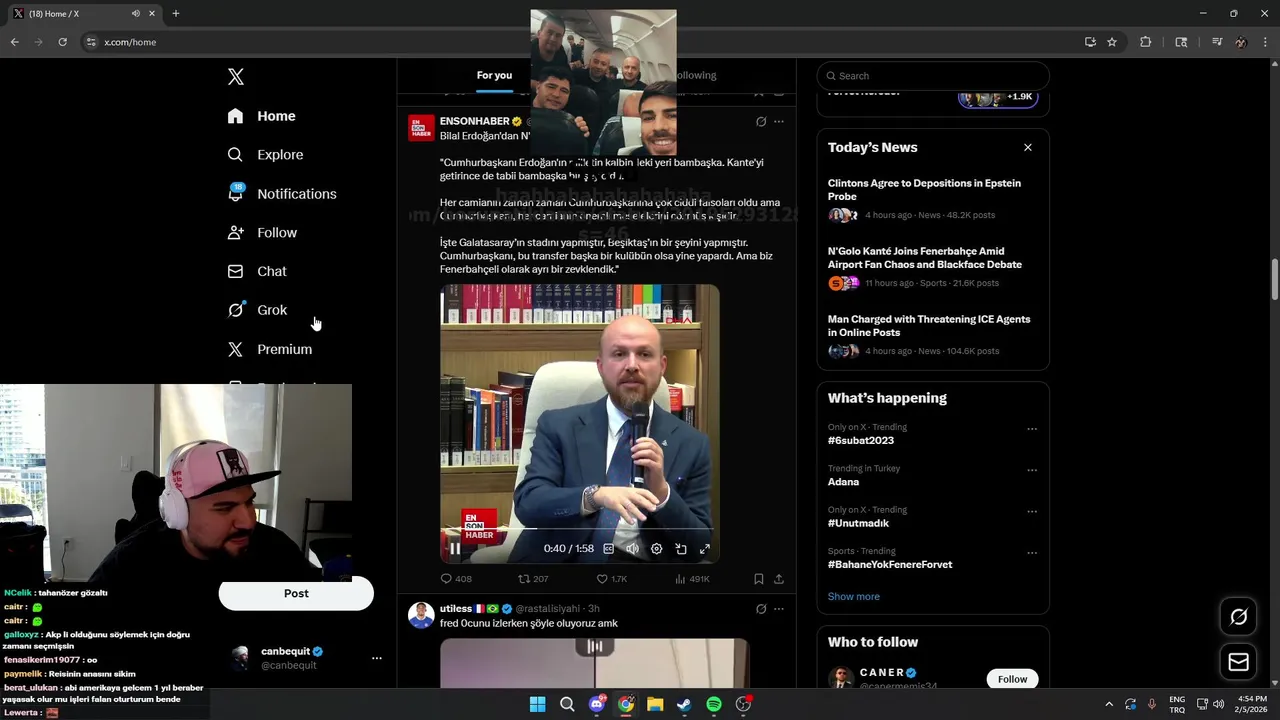Click the X logo in the sidebar
Viewport: 1280px width, 720px height.
235,77
